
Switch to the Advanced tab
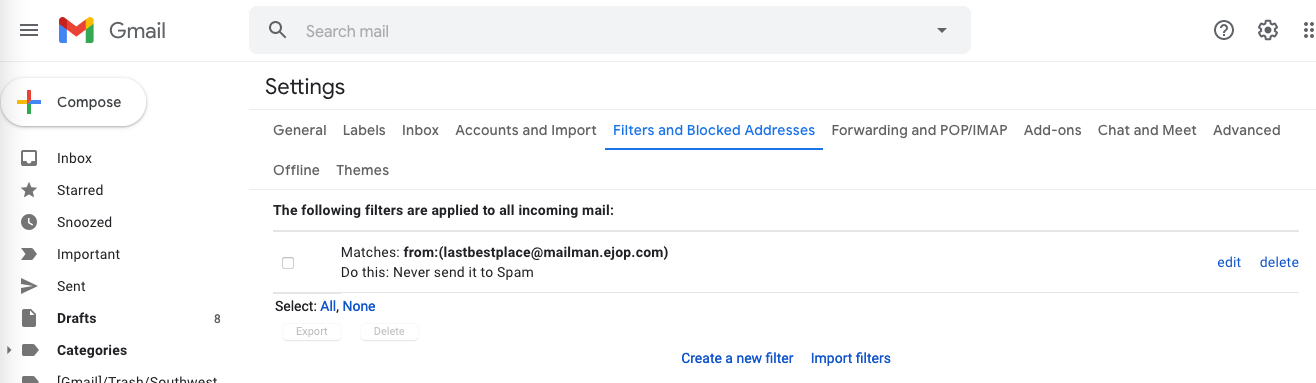tap(1247, 130)
